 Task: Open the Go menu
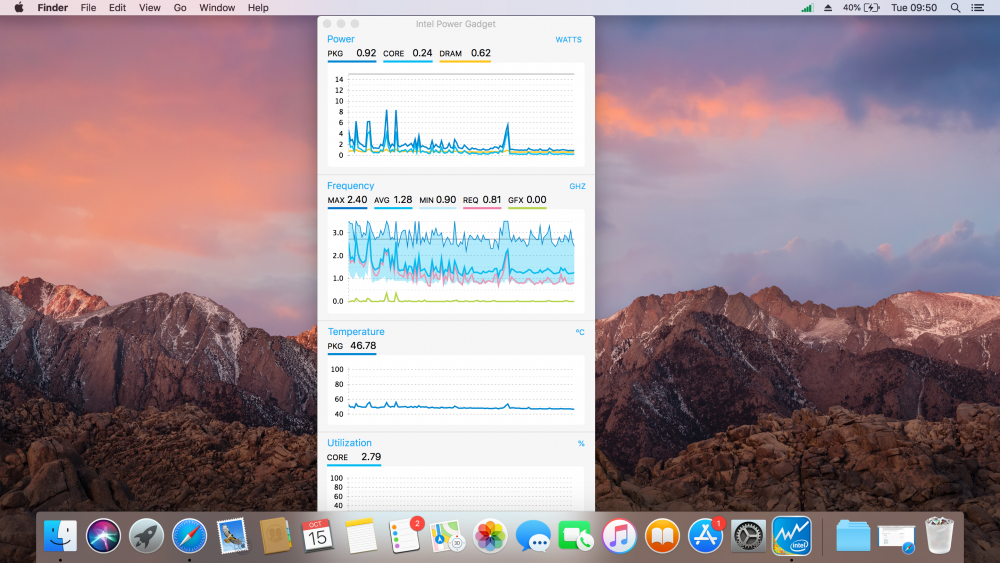pos(180,8)
